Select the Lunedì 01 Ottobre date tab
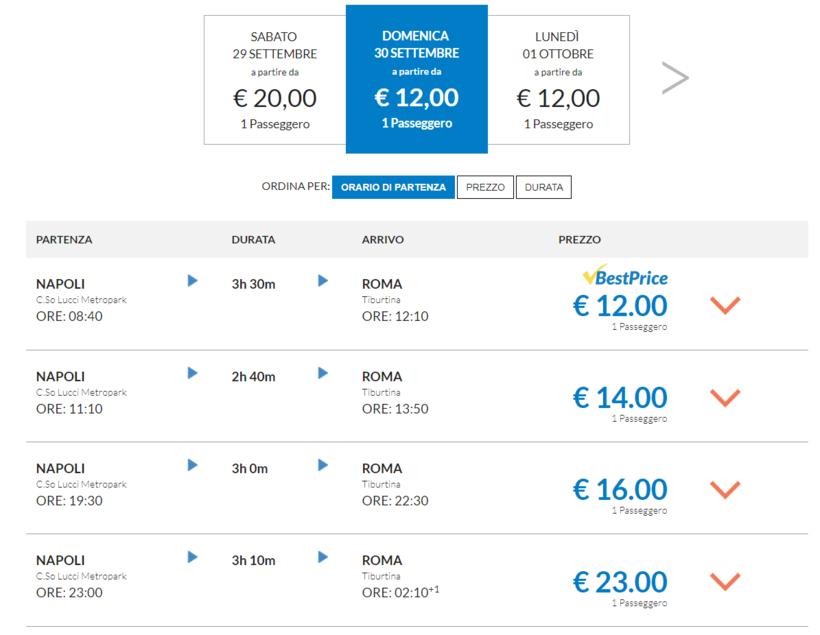This screenshot has width=820, height=635. coord(558,80)
